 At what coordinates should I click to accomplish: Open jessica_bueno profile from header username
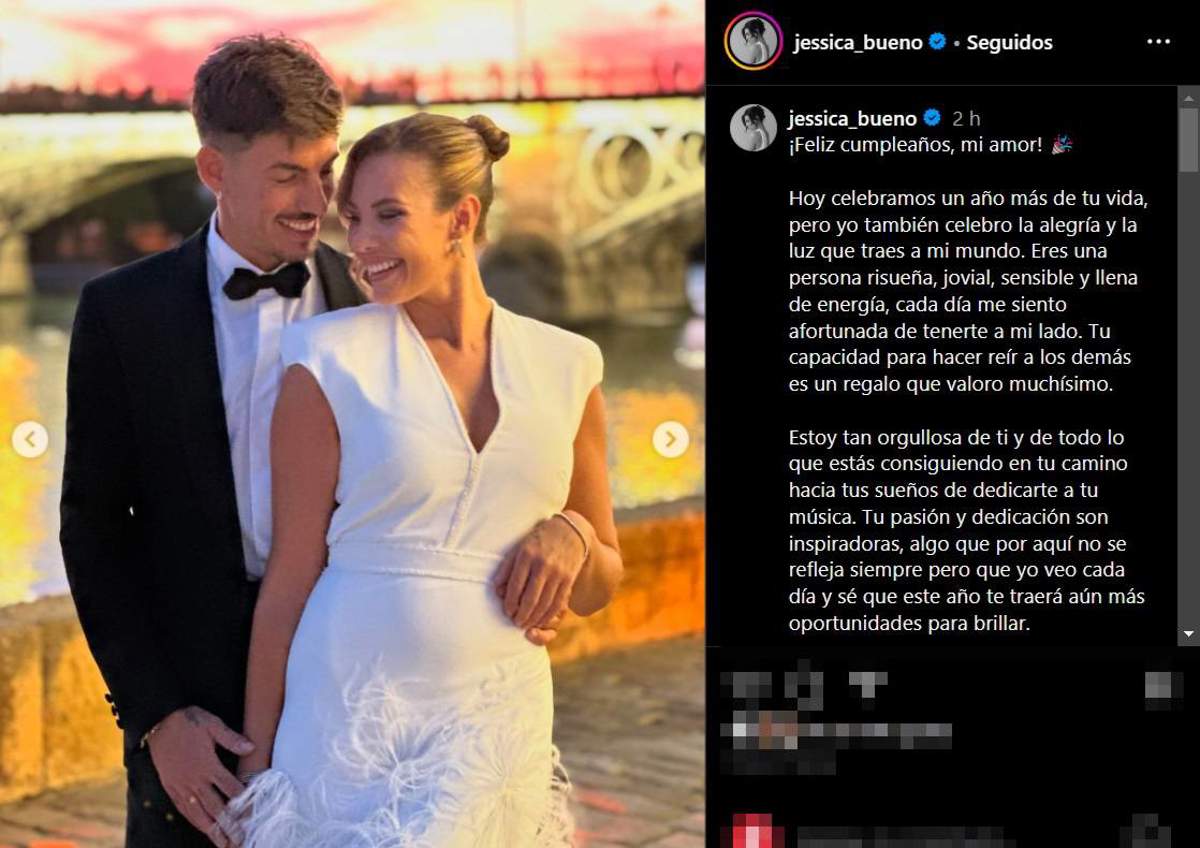click(858, 42)
